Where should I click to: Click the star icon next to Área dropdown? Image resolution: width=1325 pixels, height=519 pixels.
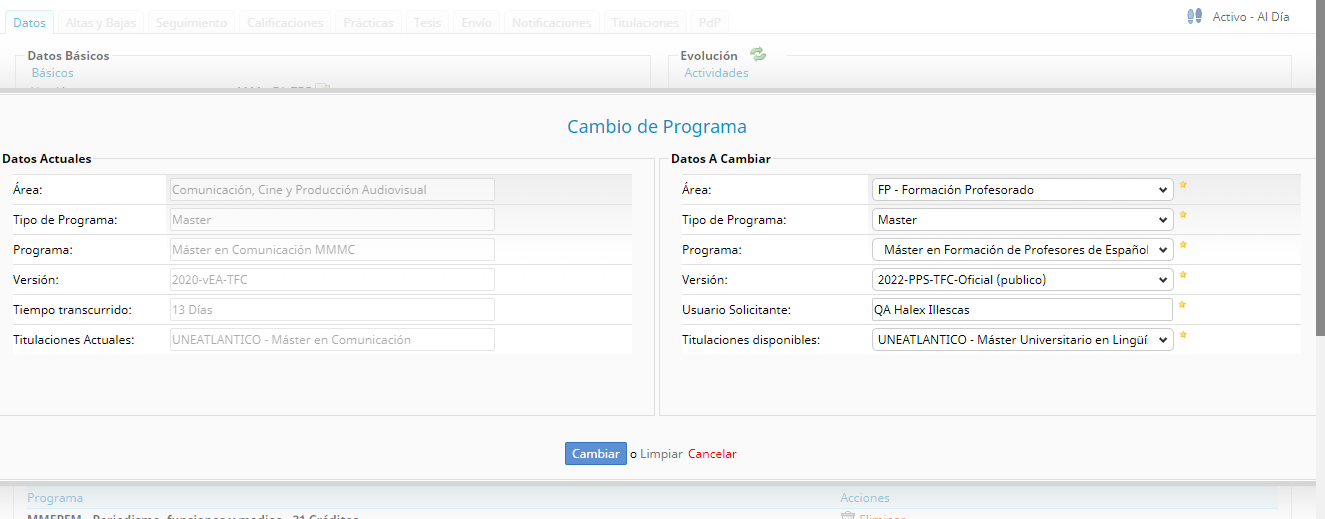(x=1183, y=185)
